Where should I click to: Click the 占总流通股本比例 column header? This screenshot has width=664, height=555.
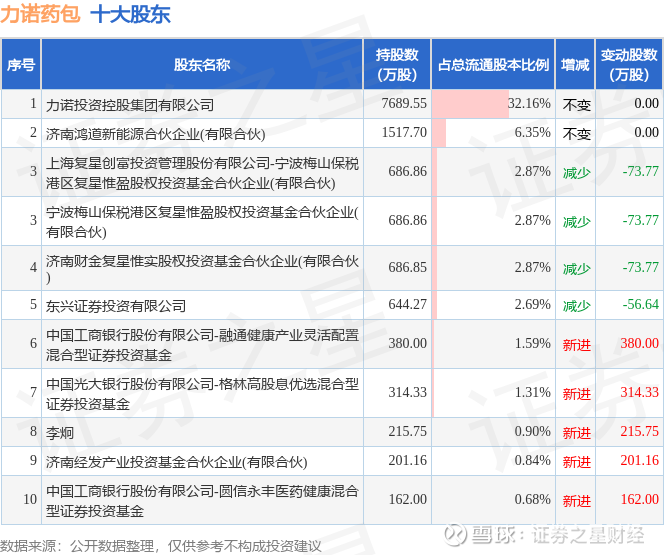(493, 65)
